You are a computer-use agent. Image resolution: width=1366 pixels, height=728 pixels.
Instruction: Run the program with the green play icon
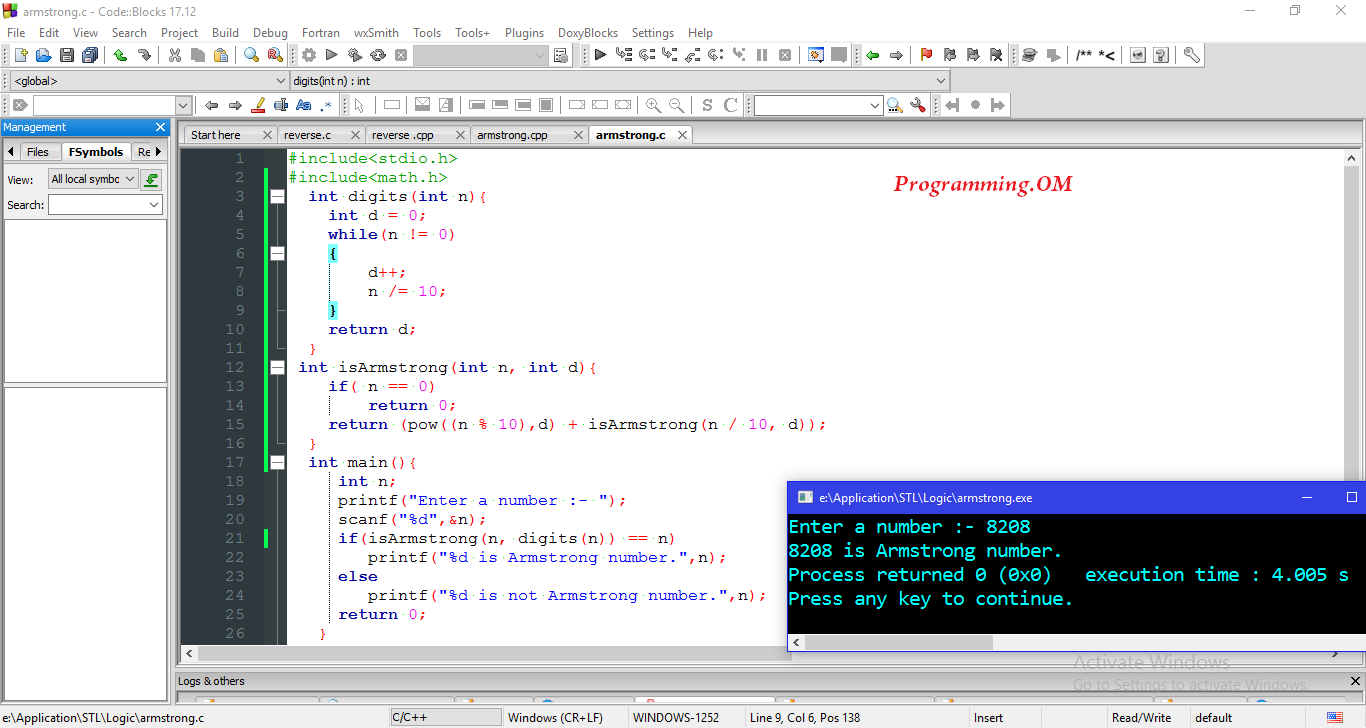[x=331, y=55]
